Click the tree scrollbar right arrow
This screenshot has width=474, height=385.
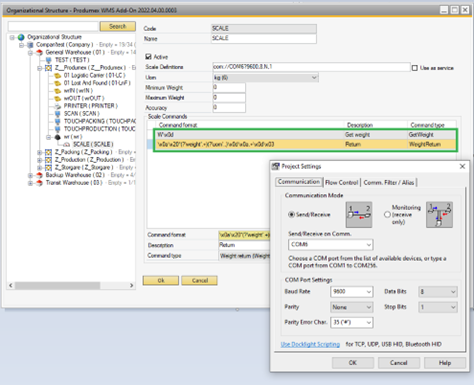(131, 286)
